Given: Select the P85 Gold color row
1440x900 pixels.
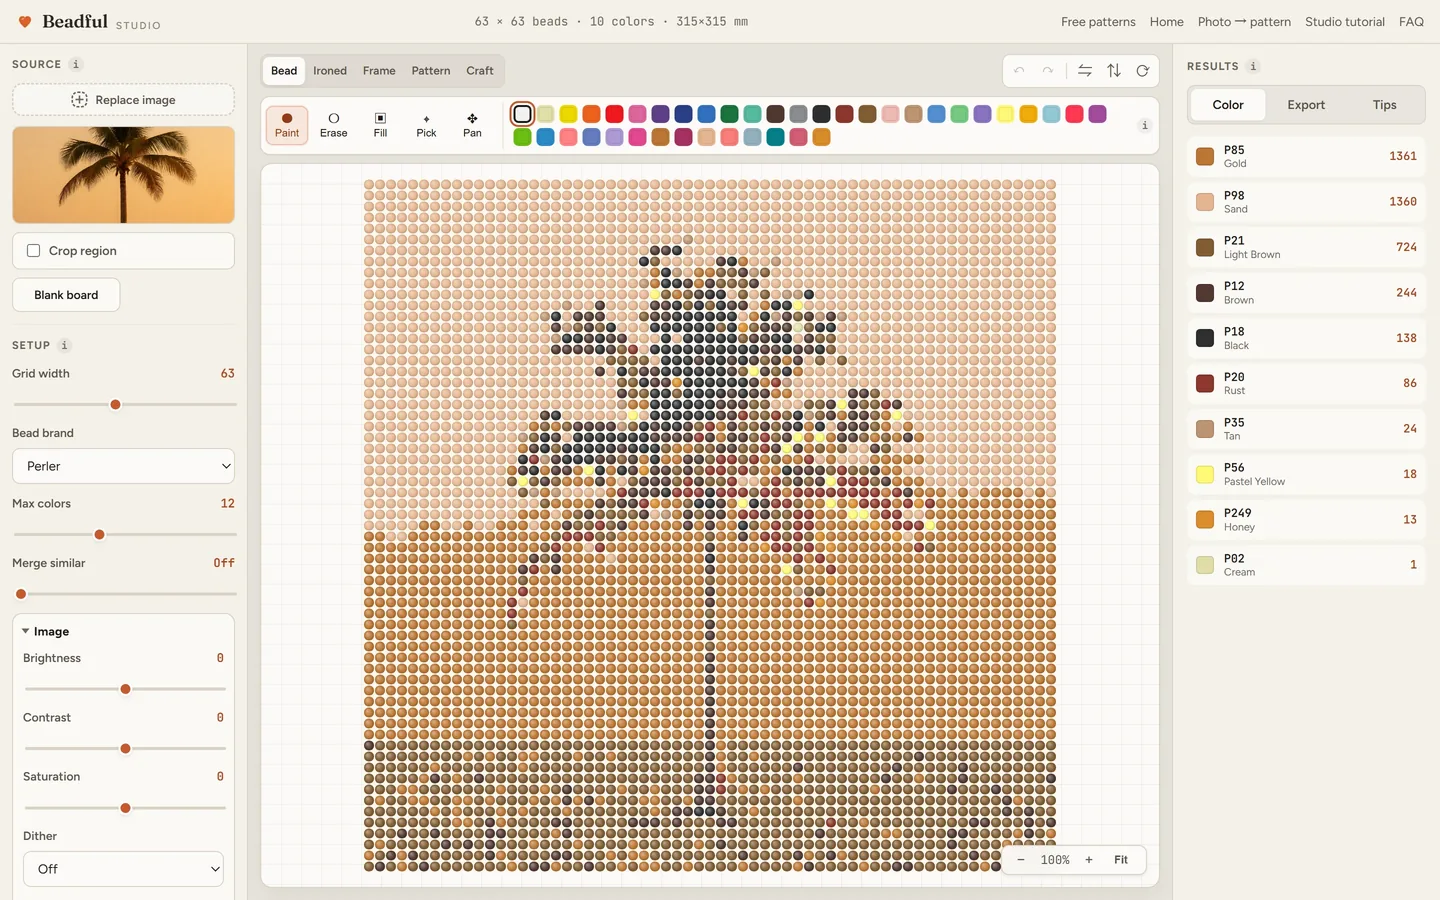Looking at the screenshot, I should [x=1306, y=156].
